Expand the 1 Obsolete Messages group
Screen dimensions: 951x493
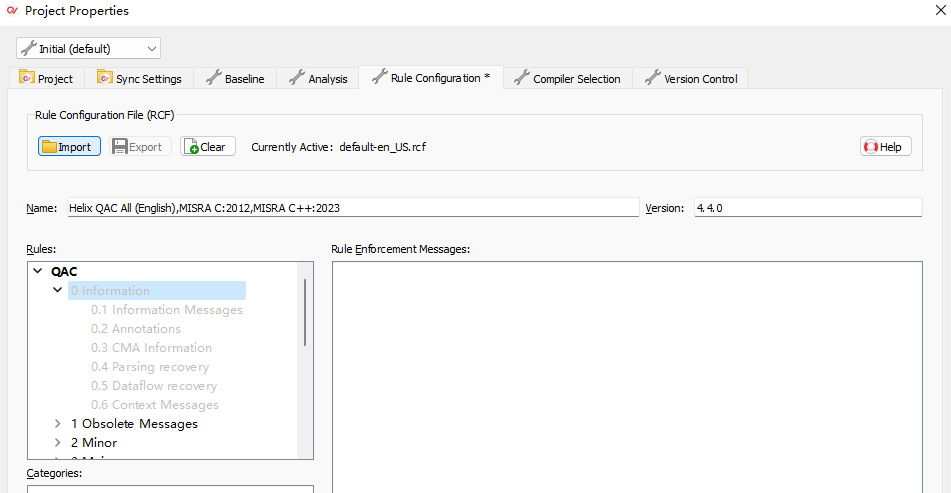[x=58, y=424]
